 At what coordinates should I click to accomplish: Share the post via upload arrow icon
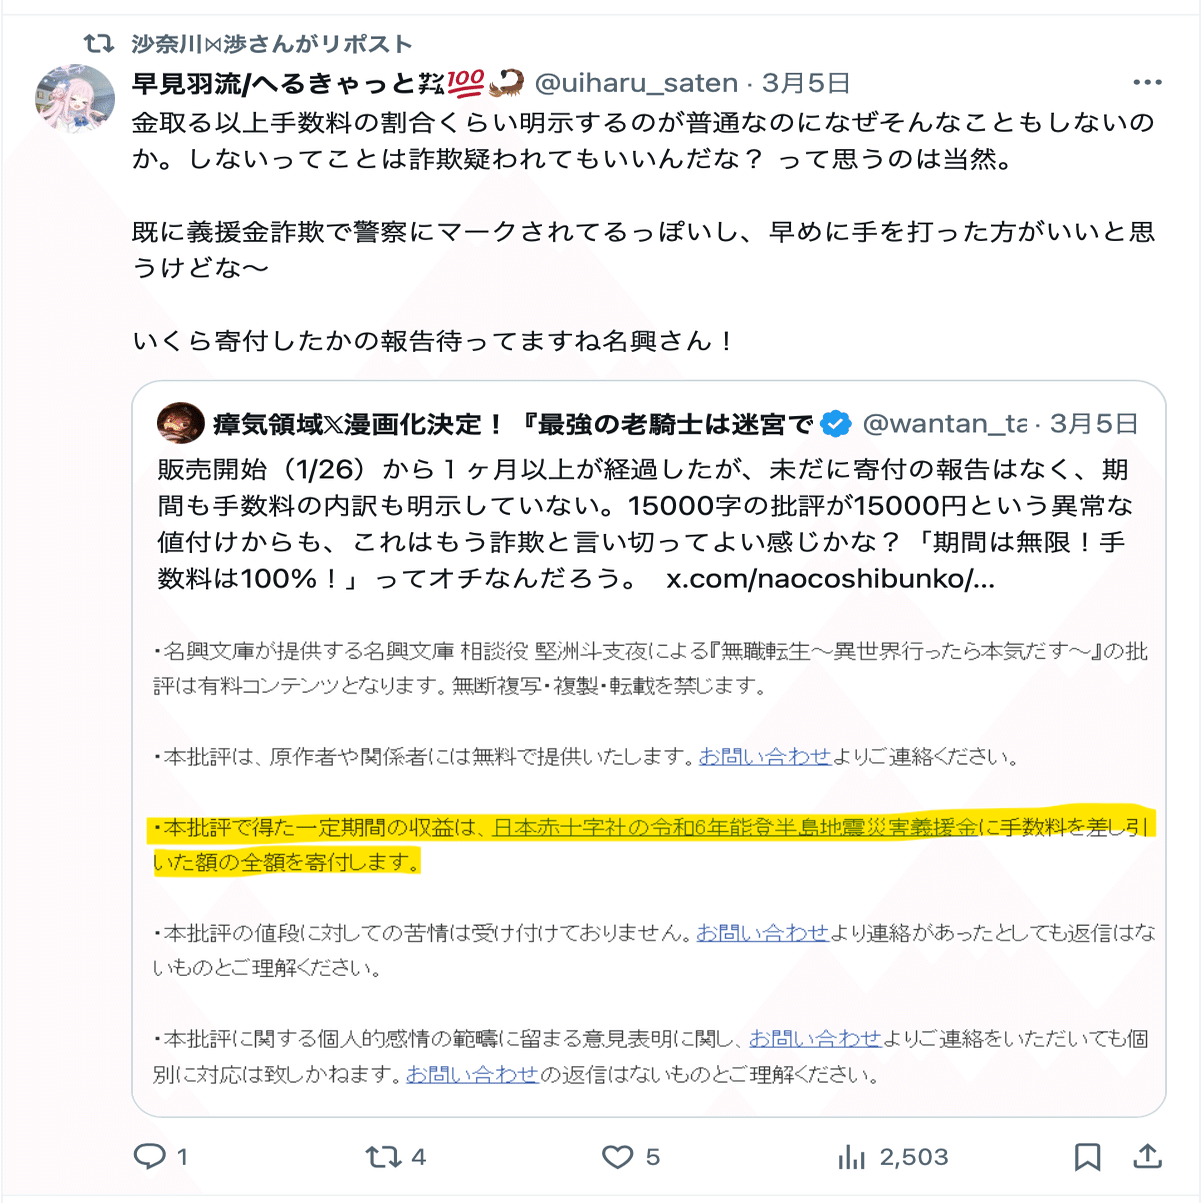(x=1147, y=1156)
